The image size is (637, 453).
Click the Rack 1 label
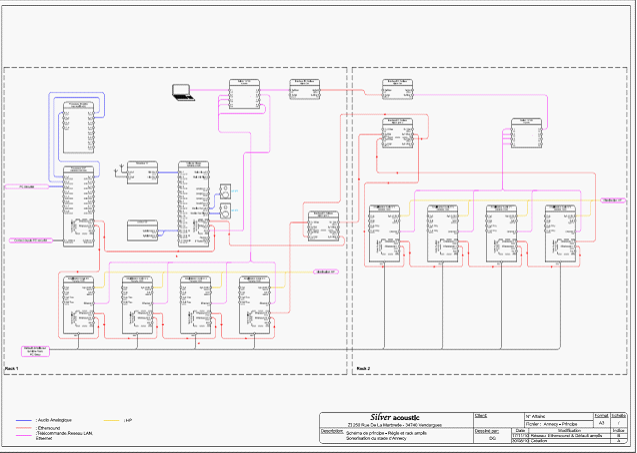[x=13, y=369]
